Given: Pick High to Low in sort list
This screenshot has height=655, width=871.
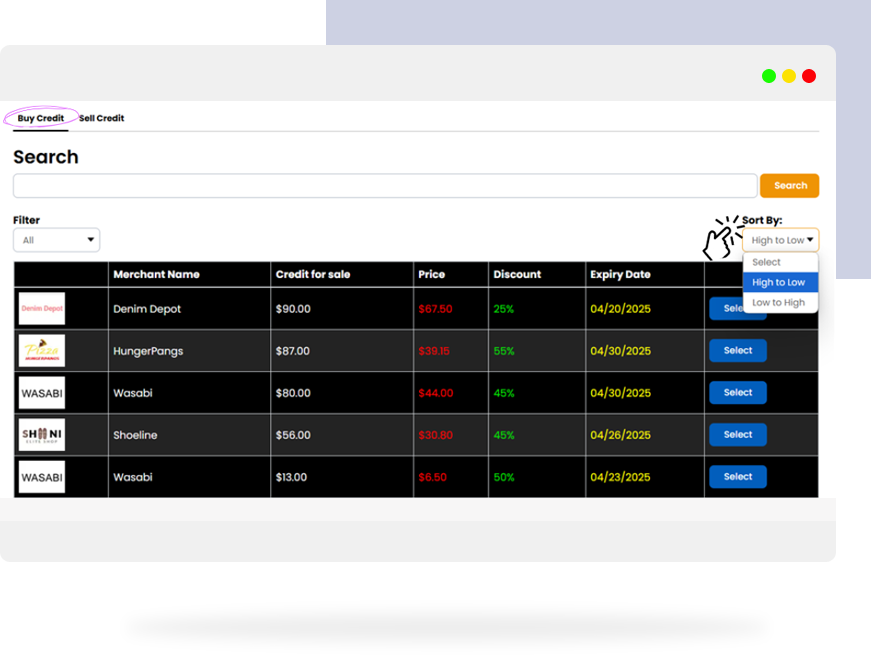Looking at the screenshot, I should [779, 282].
